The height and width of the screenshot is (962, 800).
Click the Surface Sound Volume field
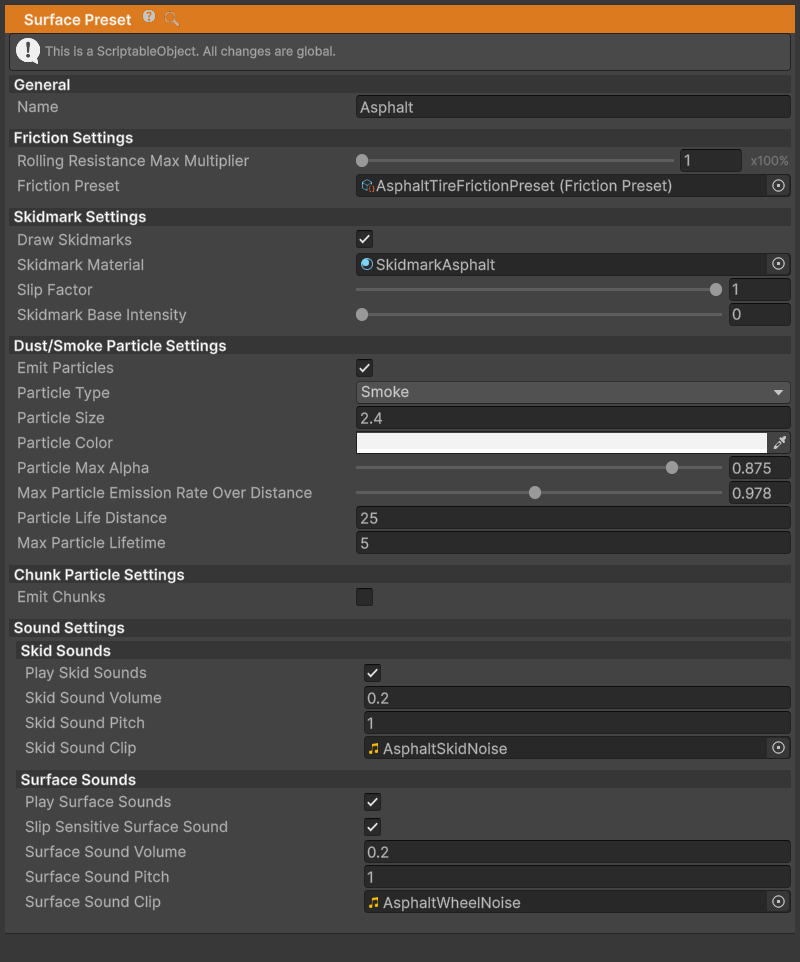click(x=577, y=852)
